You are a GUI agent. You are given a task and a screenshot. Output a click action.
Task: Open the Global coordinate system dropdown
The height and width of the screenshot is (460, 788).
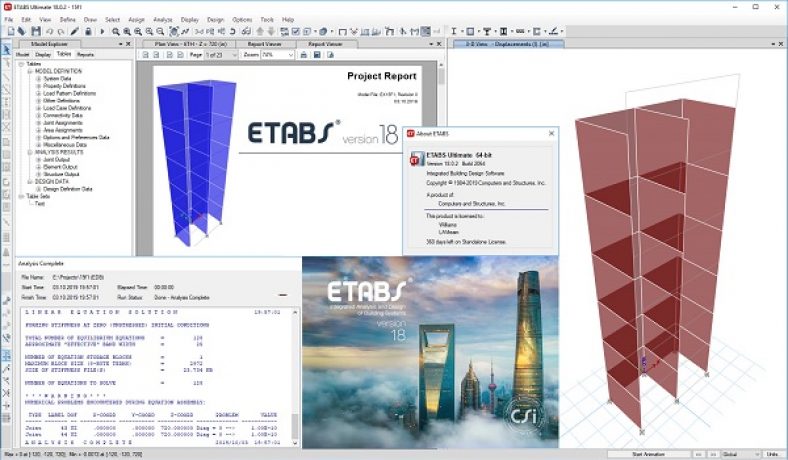click(x=741, y=454)
